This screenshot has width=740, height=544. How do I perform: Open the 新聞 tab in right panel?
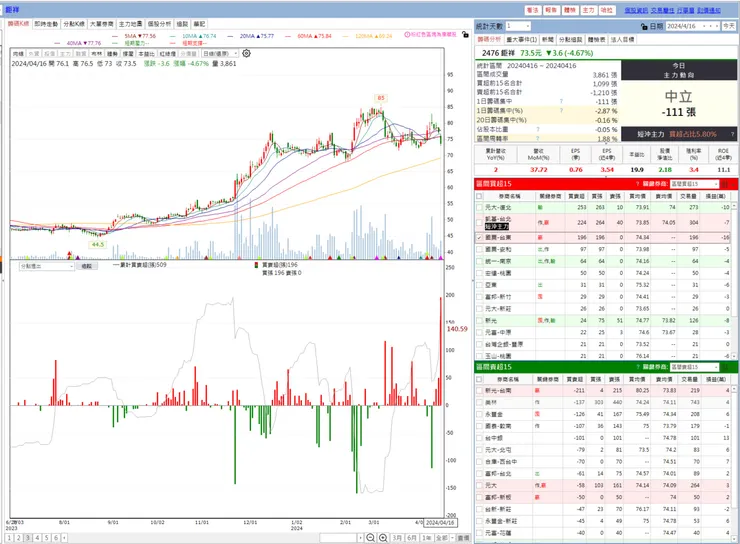547,40
